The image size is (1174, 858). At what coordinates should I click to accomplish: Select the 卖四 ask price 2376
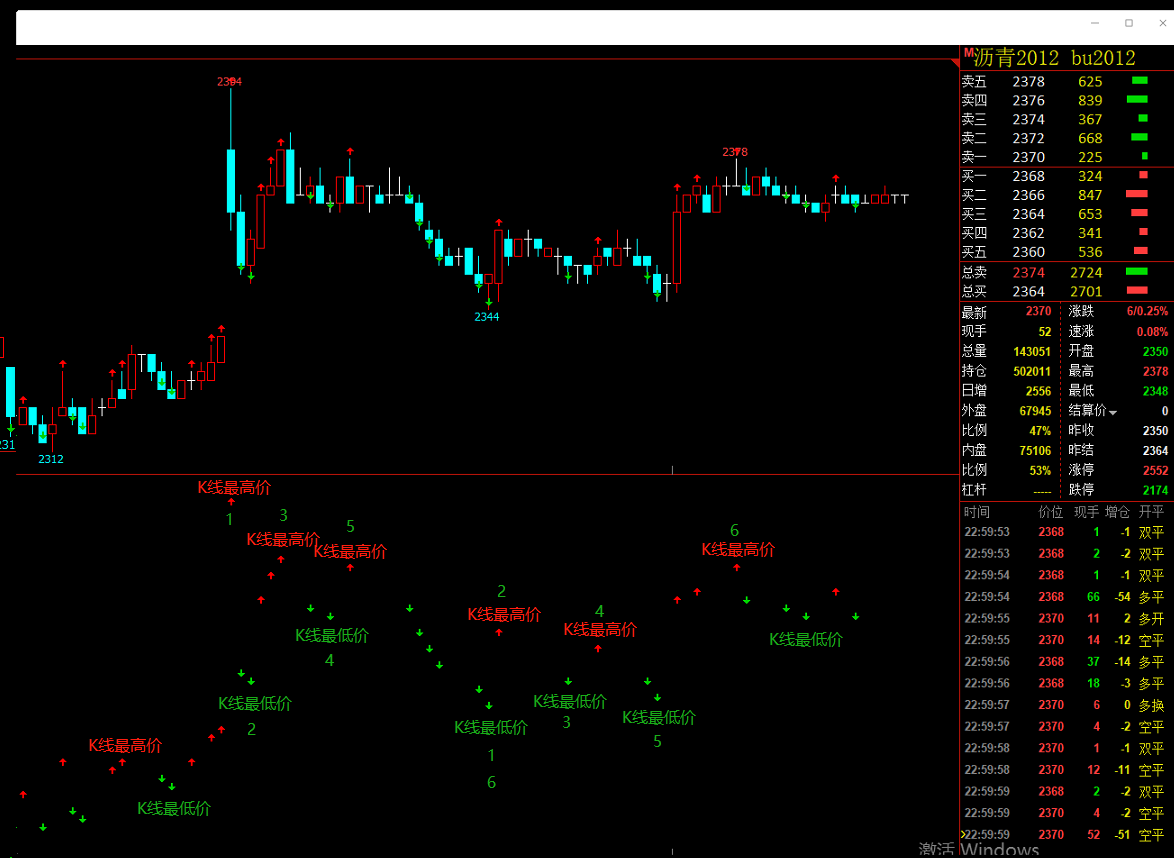(x=1028, y=100)
